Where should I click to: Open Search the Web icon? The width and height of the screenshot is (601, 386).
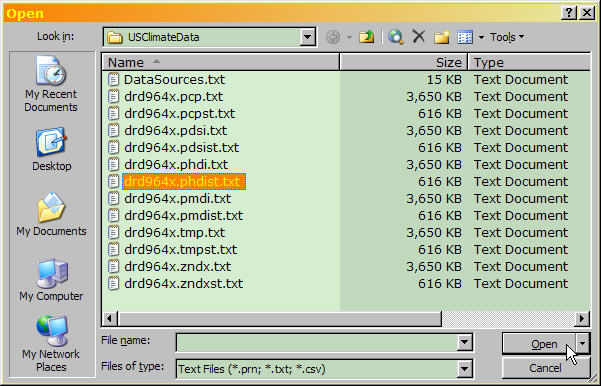coord(396,37)
